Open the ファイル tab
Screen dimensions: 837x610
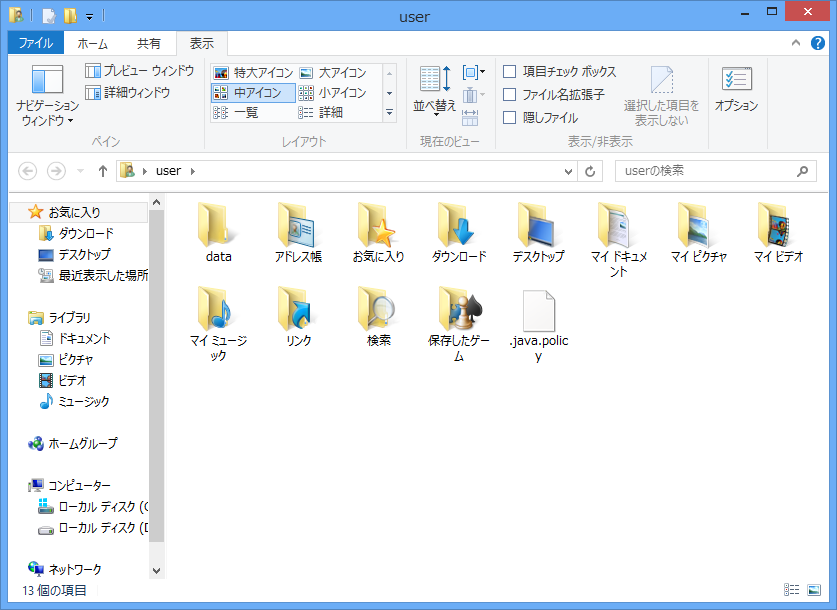(x=36, y=43)
